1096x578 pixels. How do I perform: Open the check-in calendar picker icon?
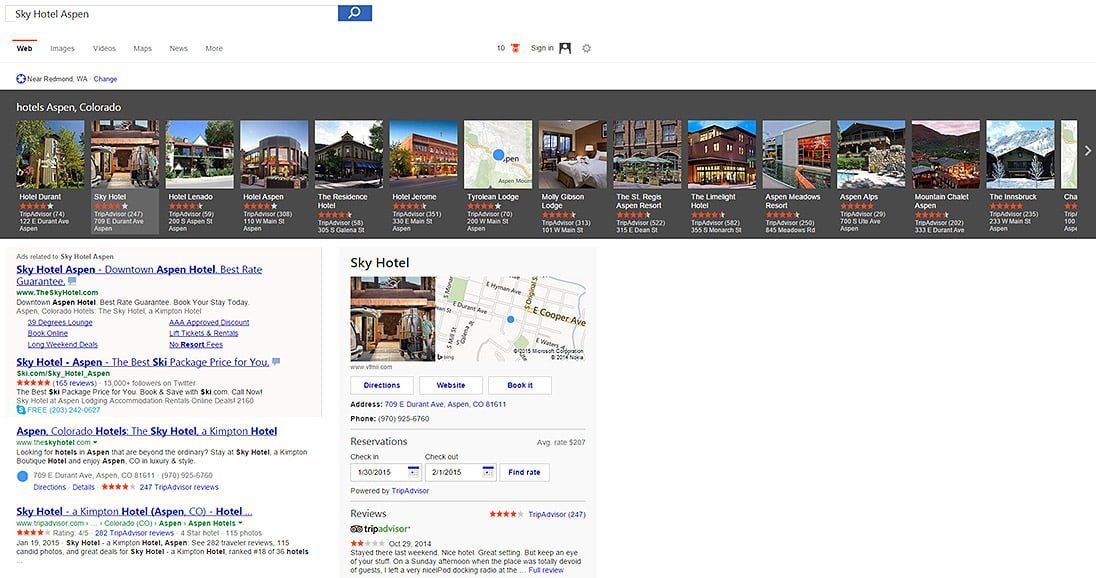413,472
